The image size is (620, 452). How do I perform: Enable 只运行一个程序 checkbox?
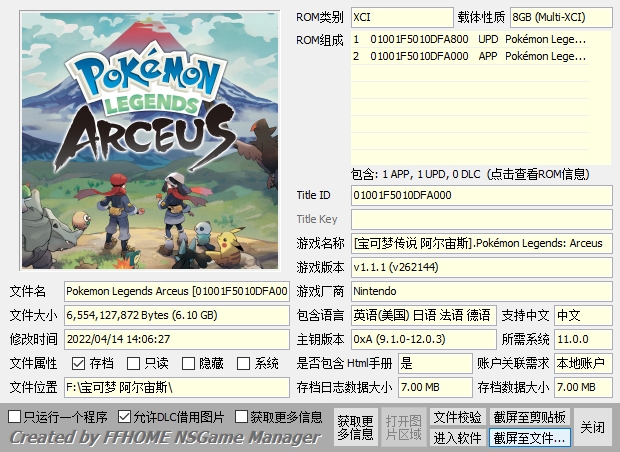tap(15, 416)
